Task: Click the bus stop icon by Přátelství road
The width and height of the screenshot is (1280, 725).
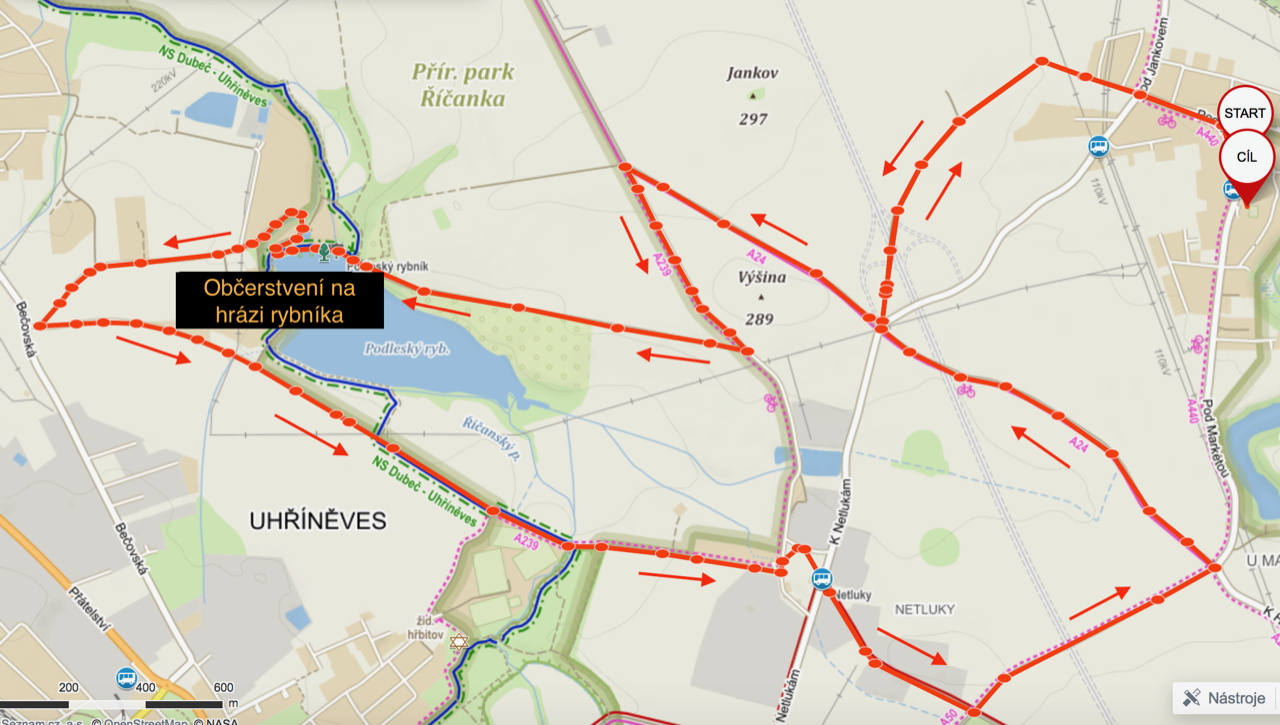Action: (126, 679)
